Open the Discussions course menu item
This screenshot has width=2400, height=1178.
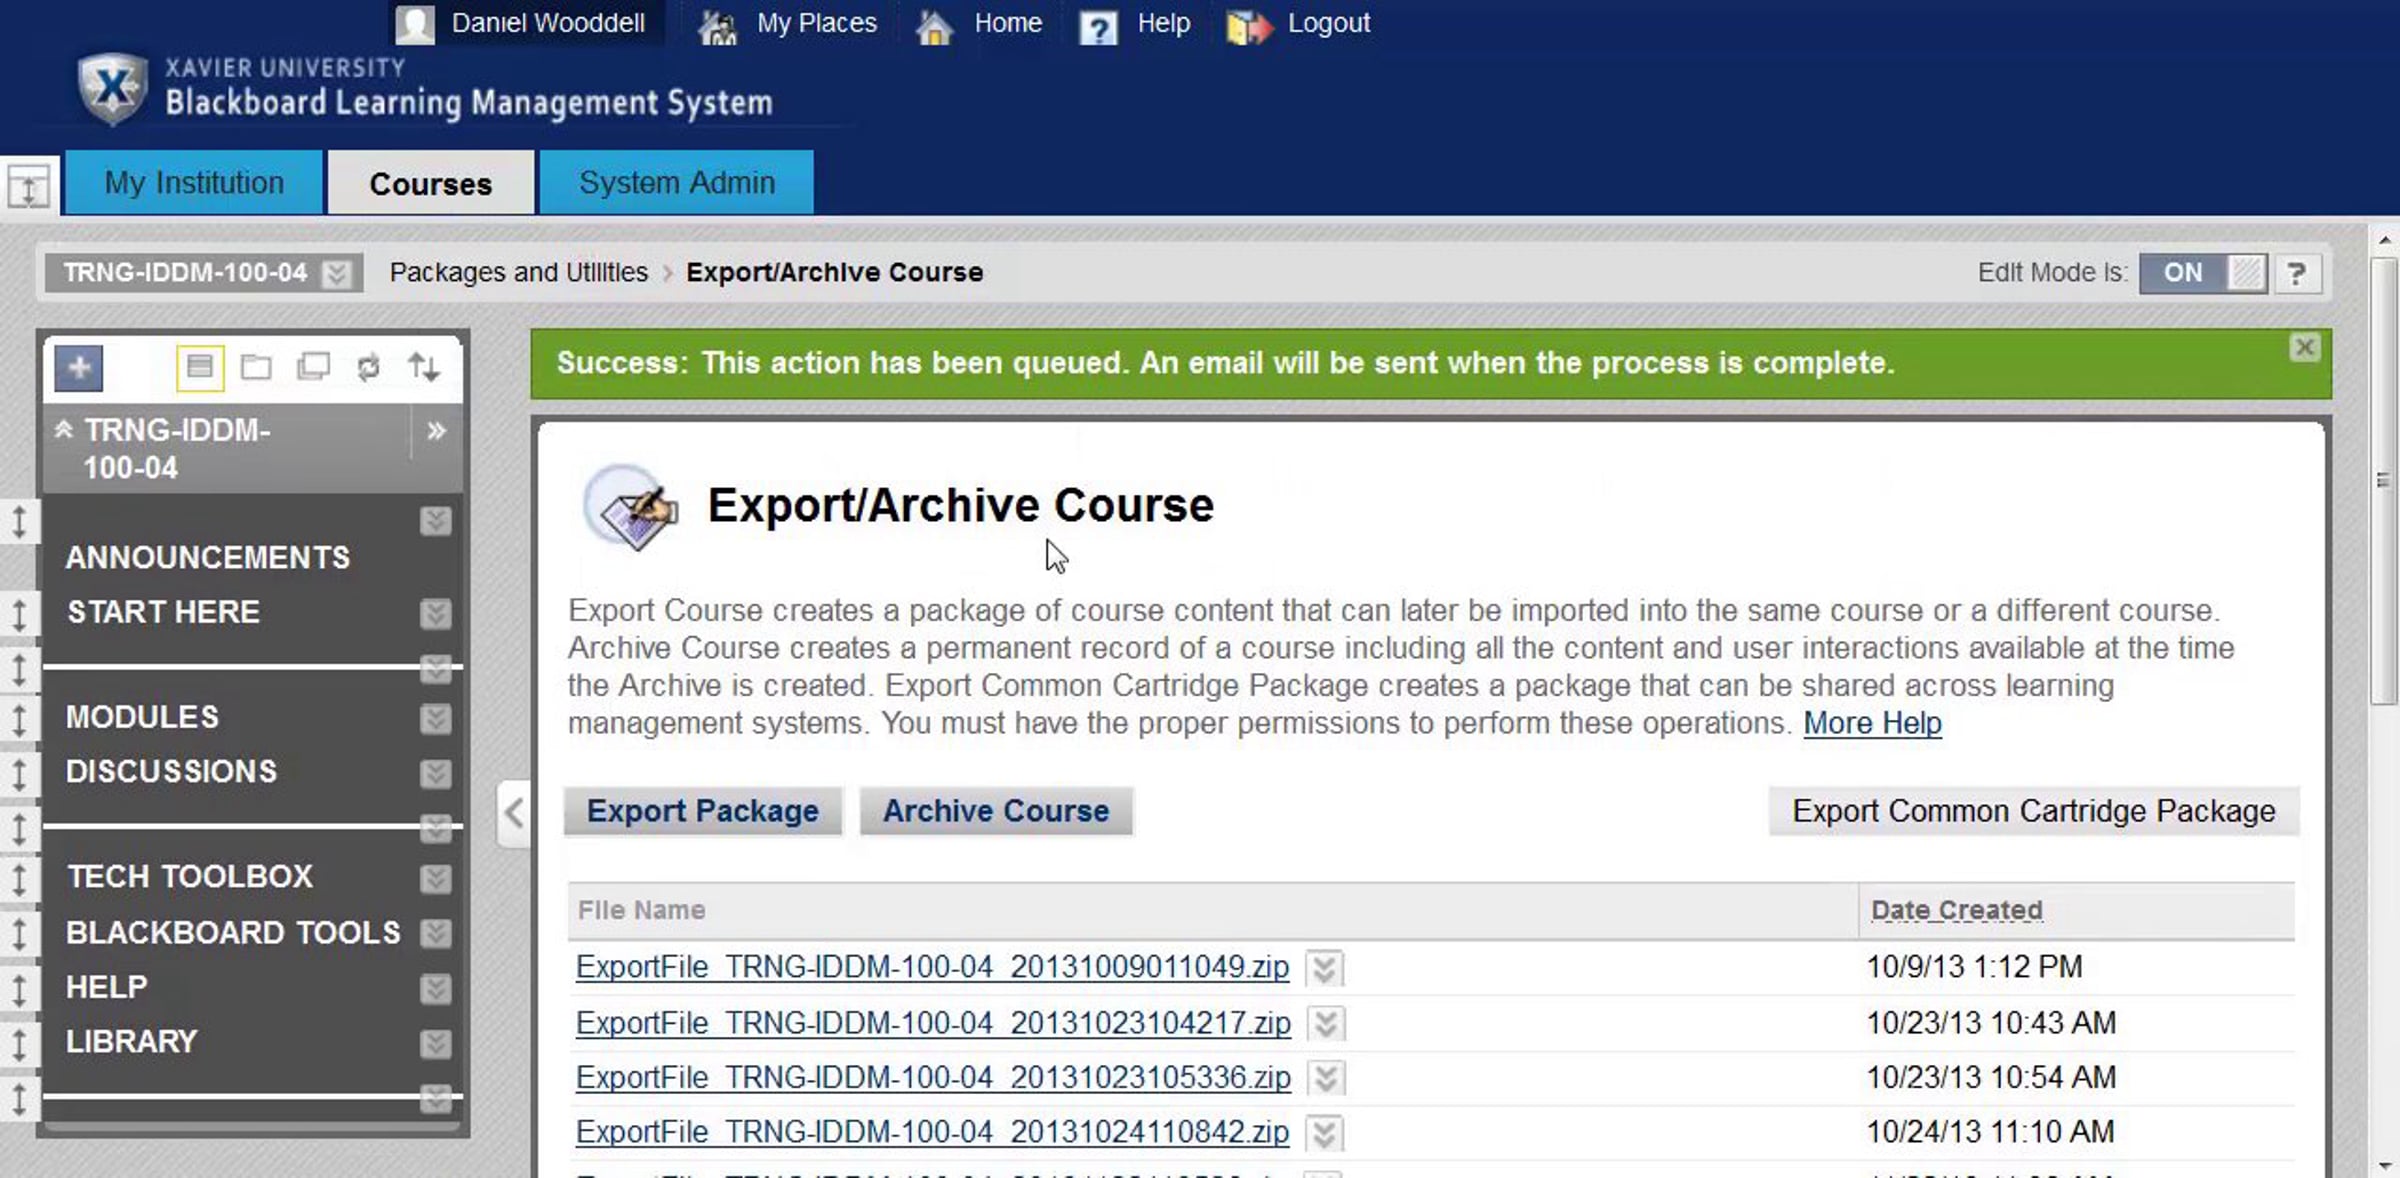pyautogui.click(x=171, y=771)
